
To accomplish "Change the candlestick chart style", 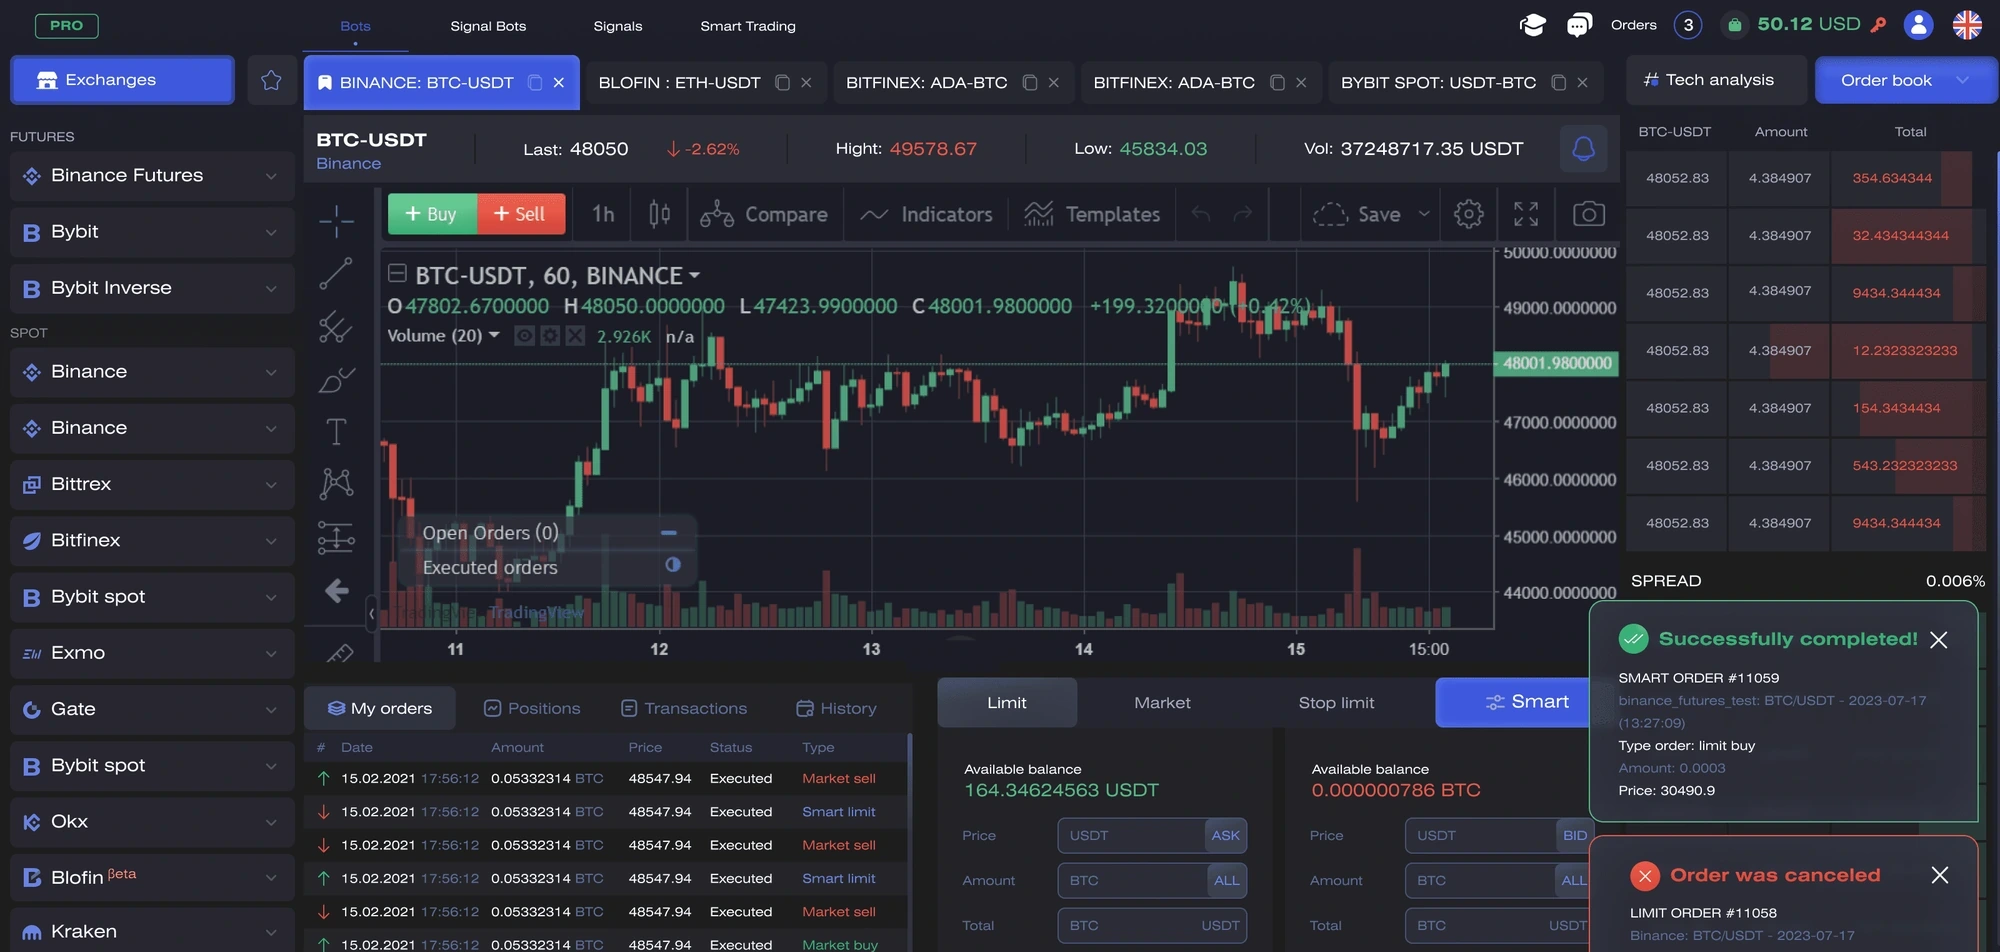I will pos(659,214).
